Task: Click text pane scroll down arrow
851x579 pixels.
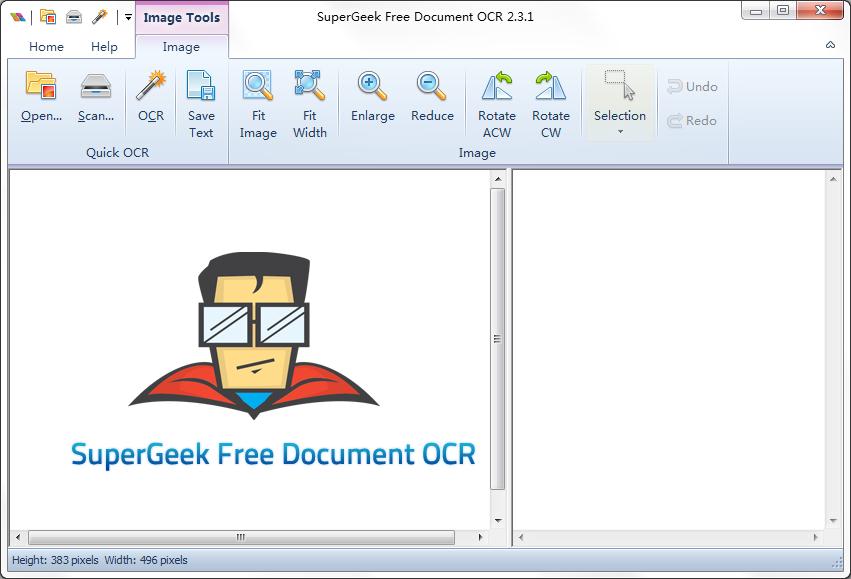Action: click(833, 521)
